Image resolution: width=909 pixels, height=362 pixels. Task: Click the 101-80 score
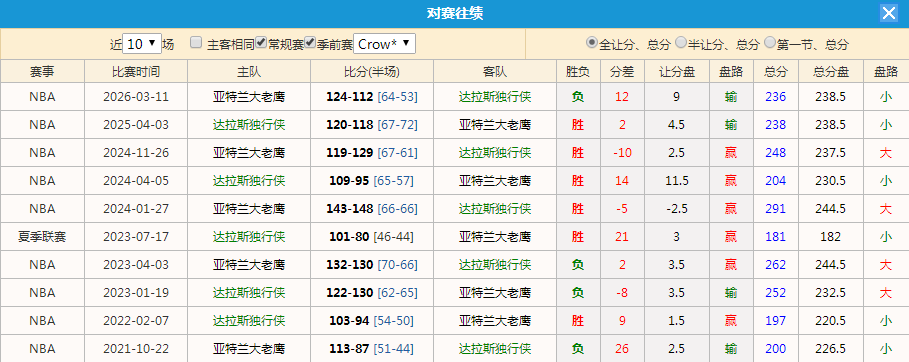coord(349,237)
